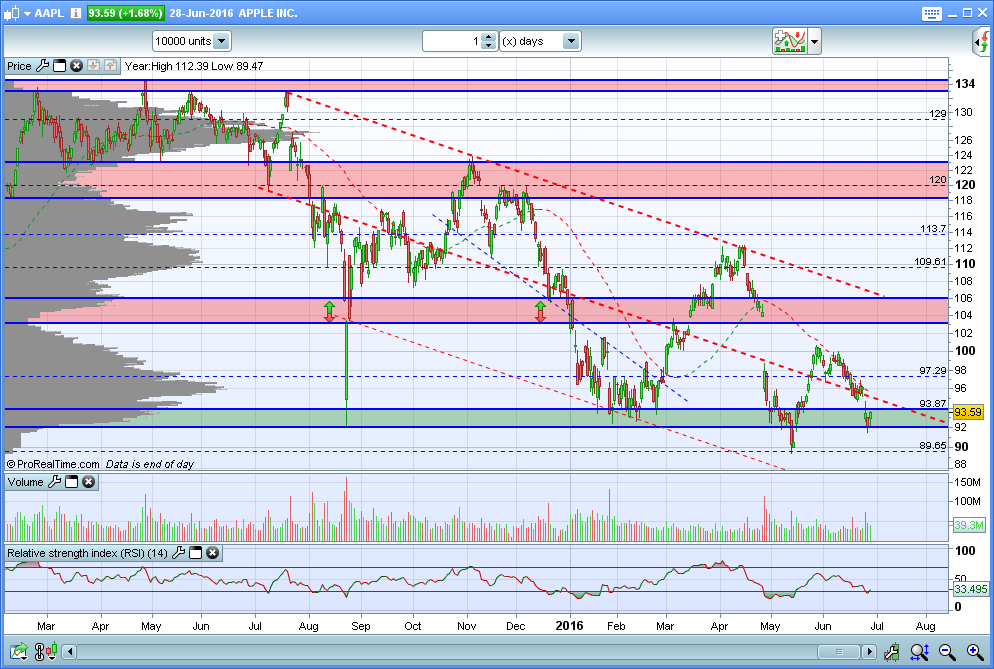Viewport: 994px width, 669px height.
Task: Click the 109.61 horizontal level label
Action: 930,261
